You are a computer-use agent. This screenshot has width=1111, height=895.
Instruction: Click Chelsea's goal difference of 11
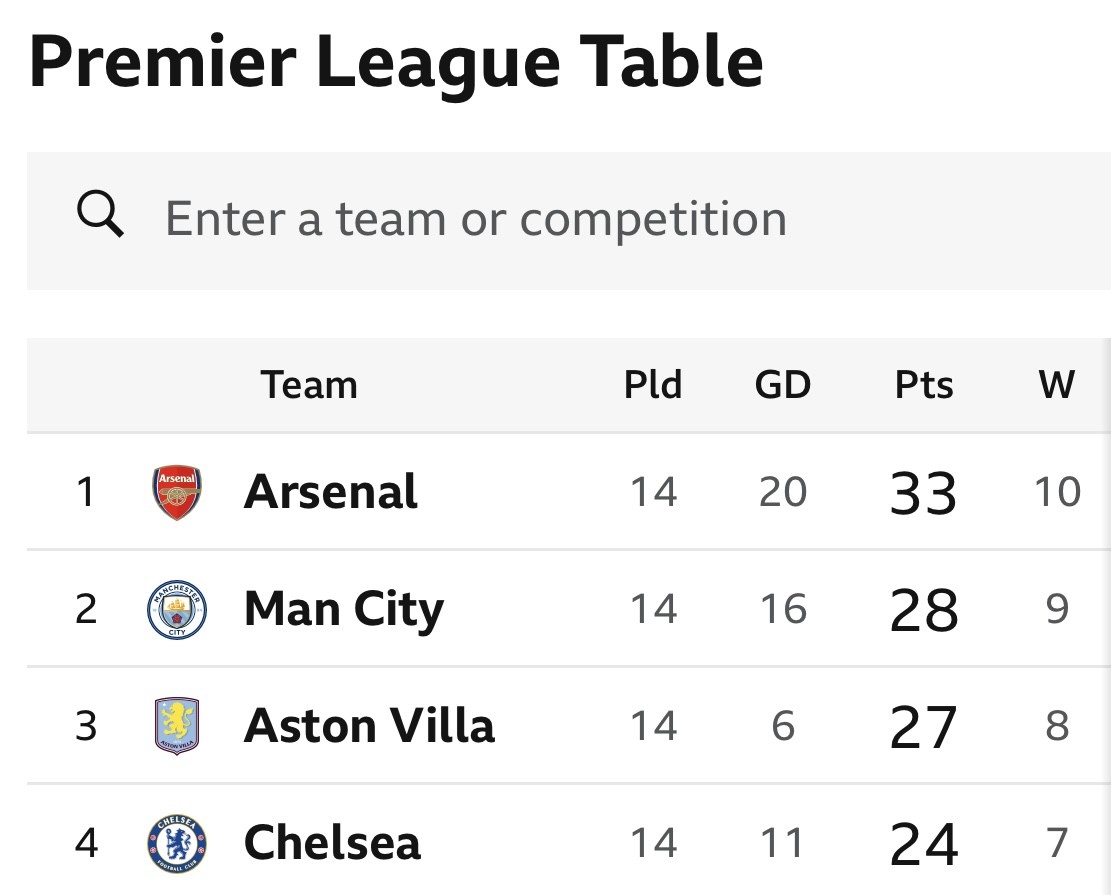(x=783, y=844)
